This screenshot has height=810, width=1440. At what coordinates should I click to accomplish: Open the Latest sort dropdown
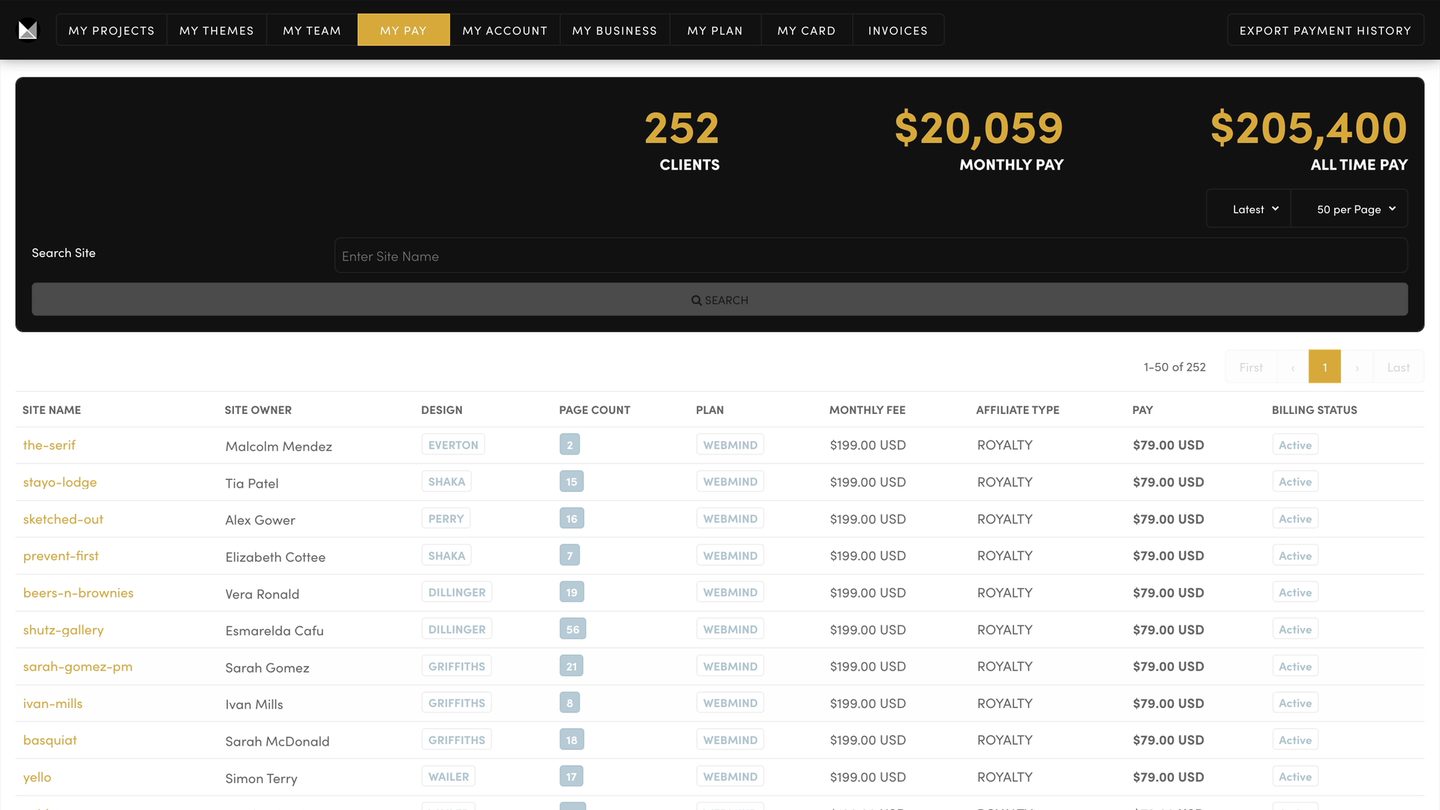(1254, 209)
